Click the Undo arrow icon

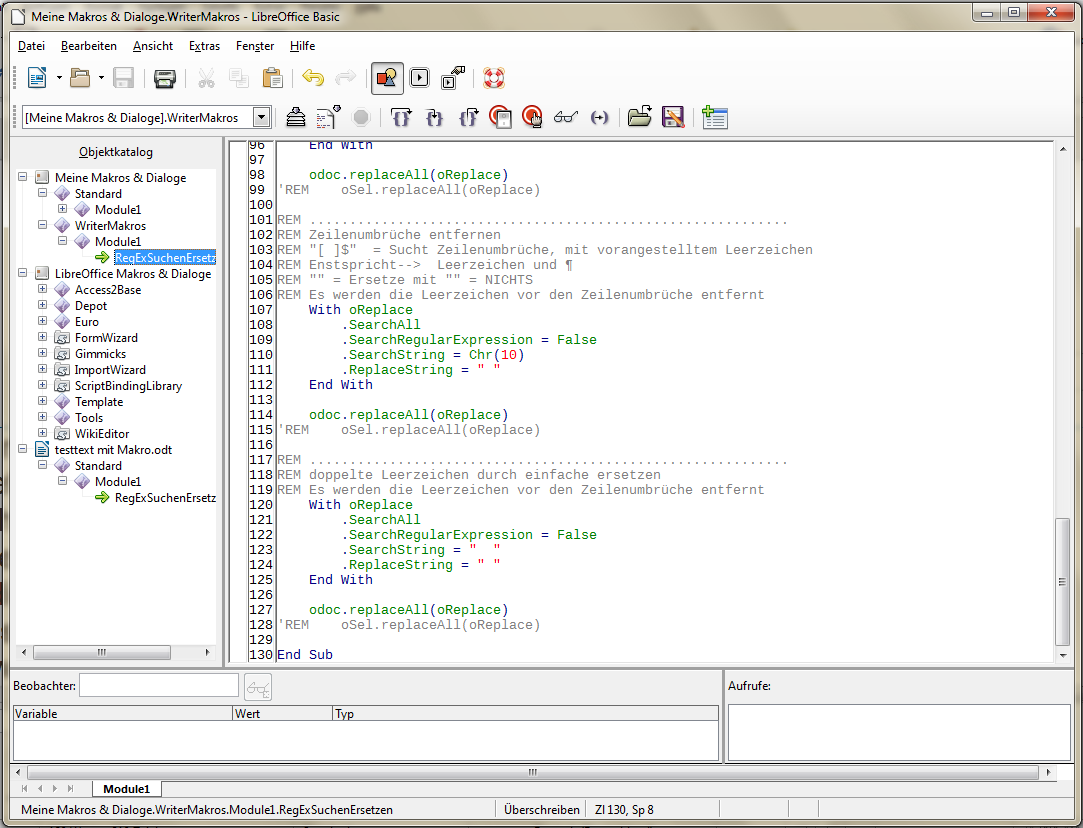point(313,78)
